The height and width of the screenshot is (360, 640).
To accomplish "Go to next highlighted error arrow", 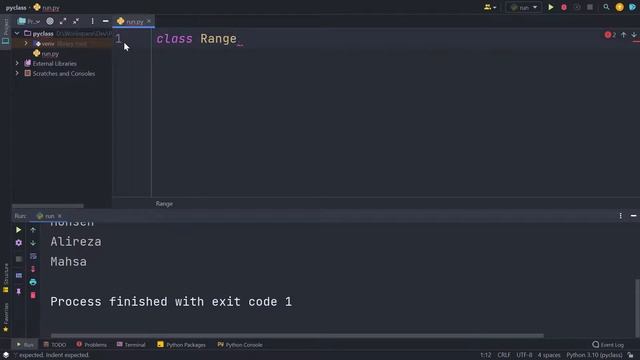I will point(634,35).
